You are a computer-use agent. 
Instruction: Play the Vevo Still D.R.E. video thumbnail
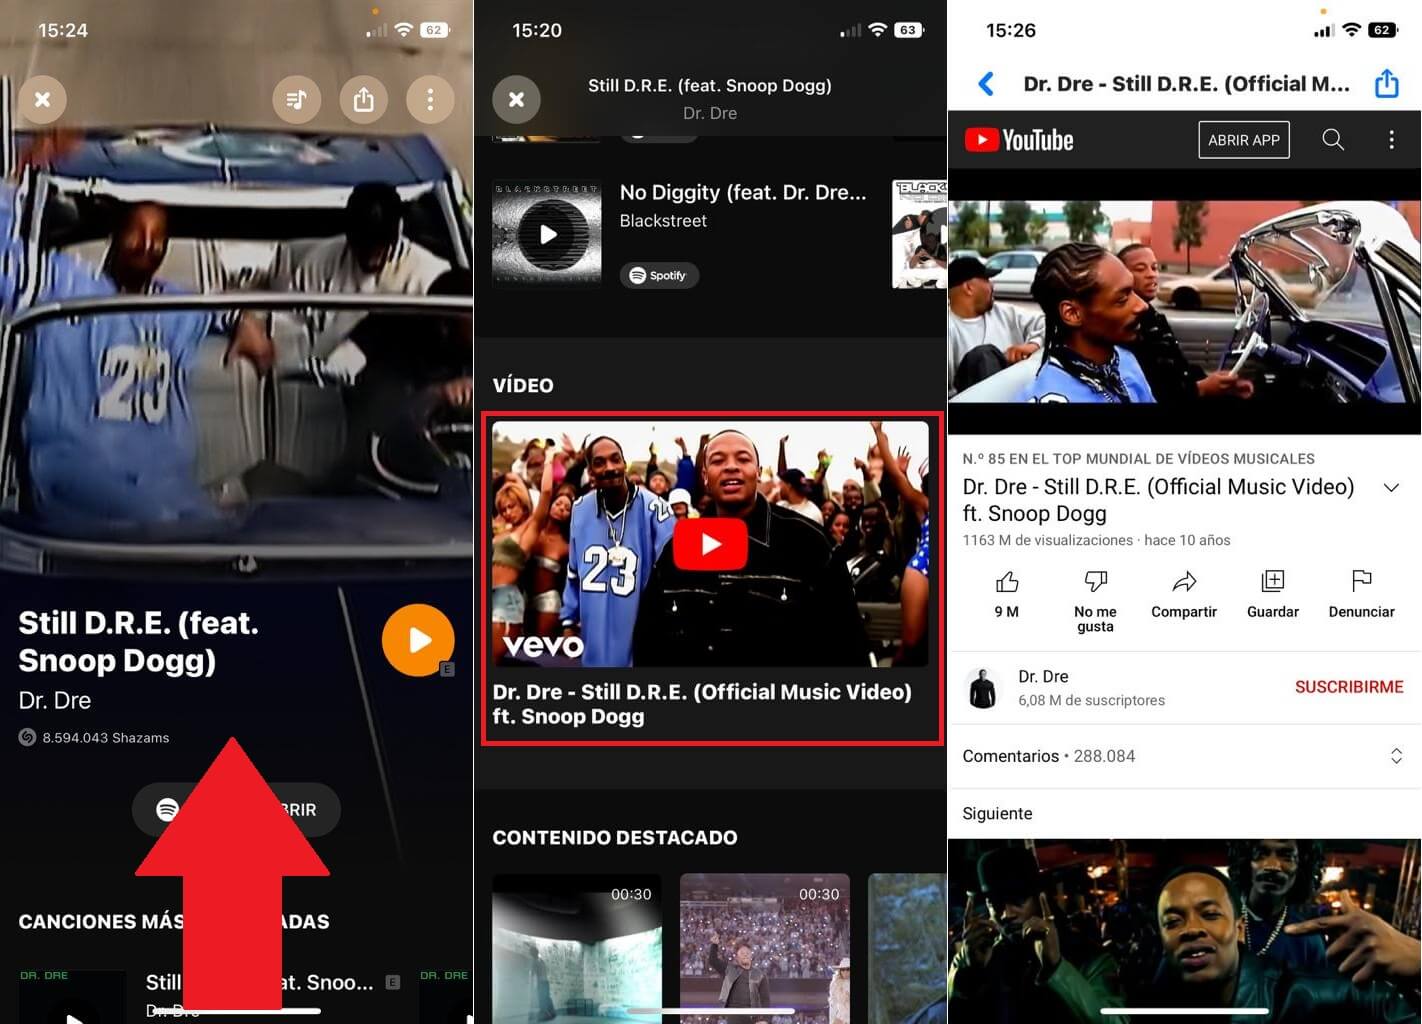click(x=710, y=543)
